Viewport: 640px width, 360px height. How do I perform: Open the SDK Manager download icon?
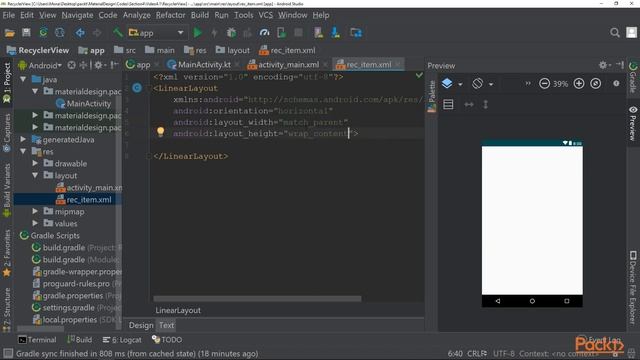[x=336, y=33]
